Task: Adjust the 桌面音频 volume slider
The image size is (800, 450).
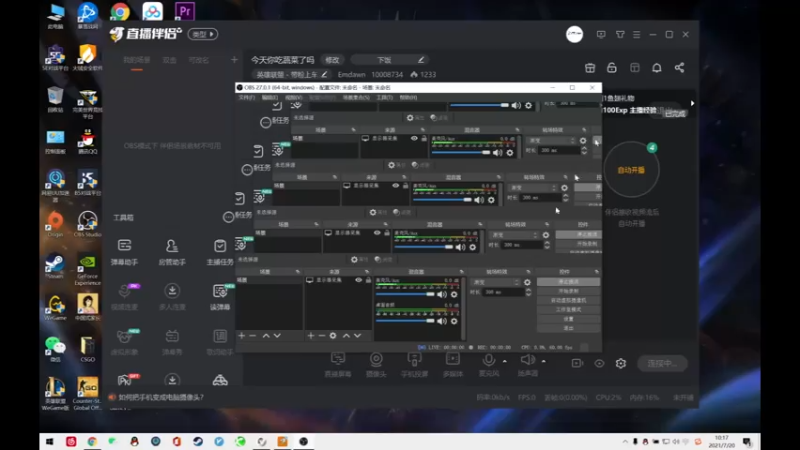Action: [405, 321]
